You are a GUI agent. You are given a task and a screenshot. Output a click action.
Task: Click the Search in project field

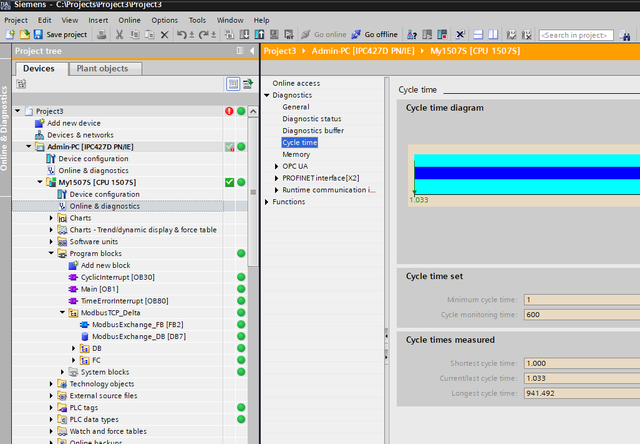tap(576, 35)
